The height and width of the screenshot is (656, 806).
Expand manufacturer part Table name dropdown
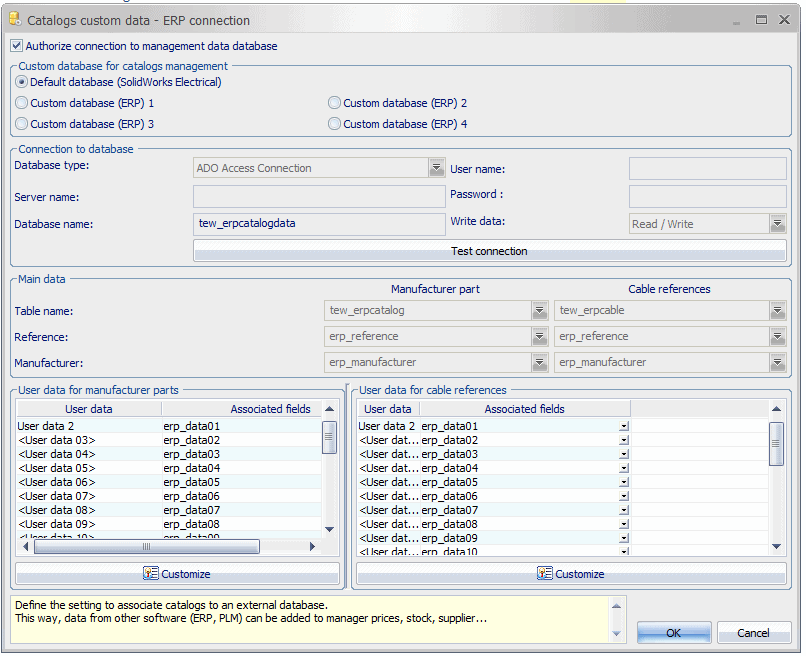pos(540,311)
